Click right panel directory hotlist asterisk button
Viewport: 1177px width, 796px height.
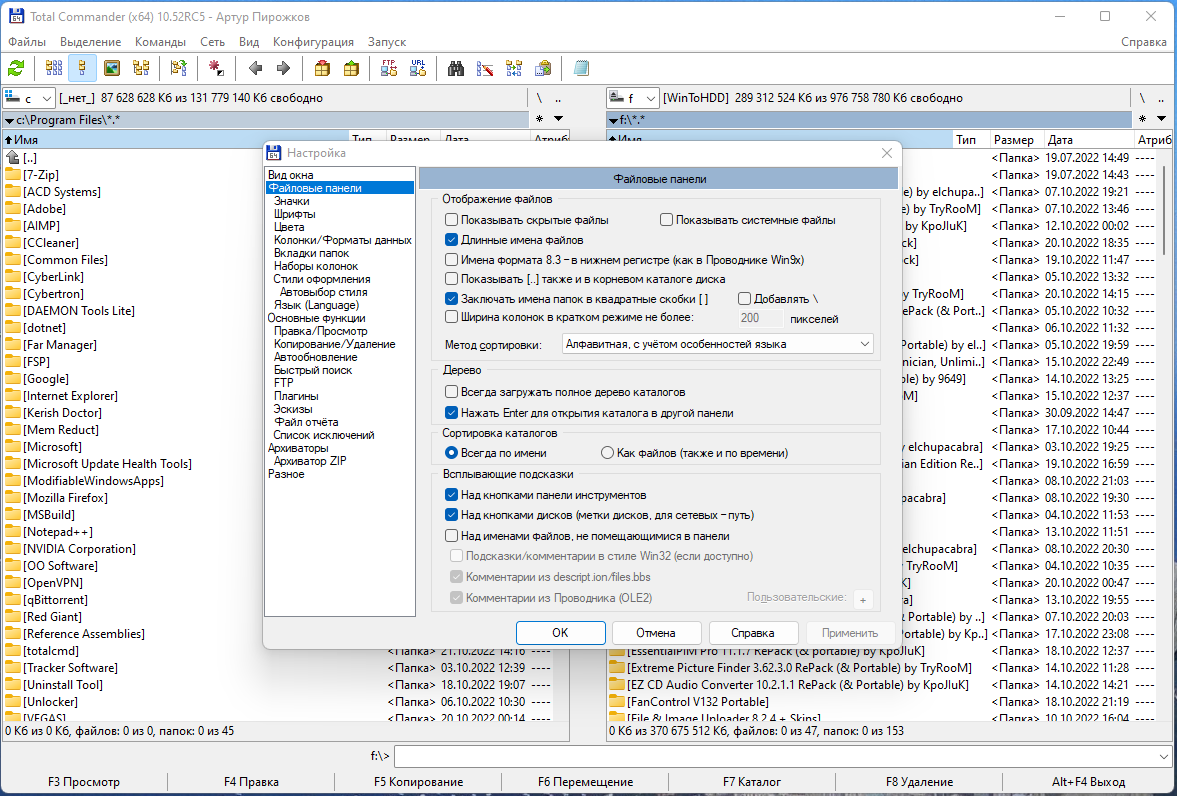(1142, 119)
